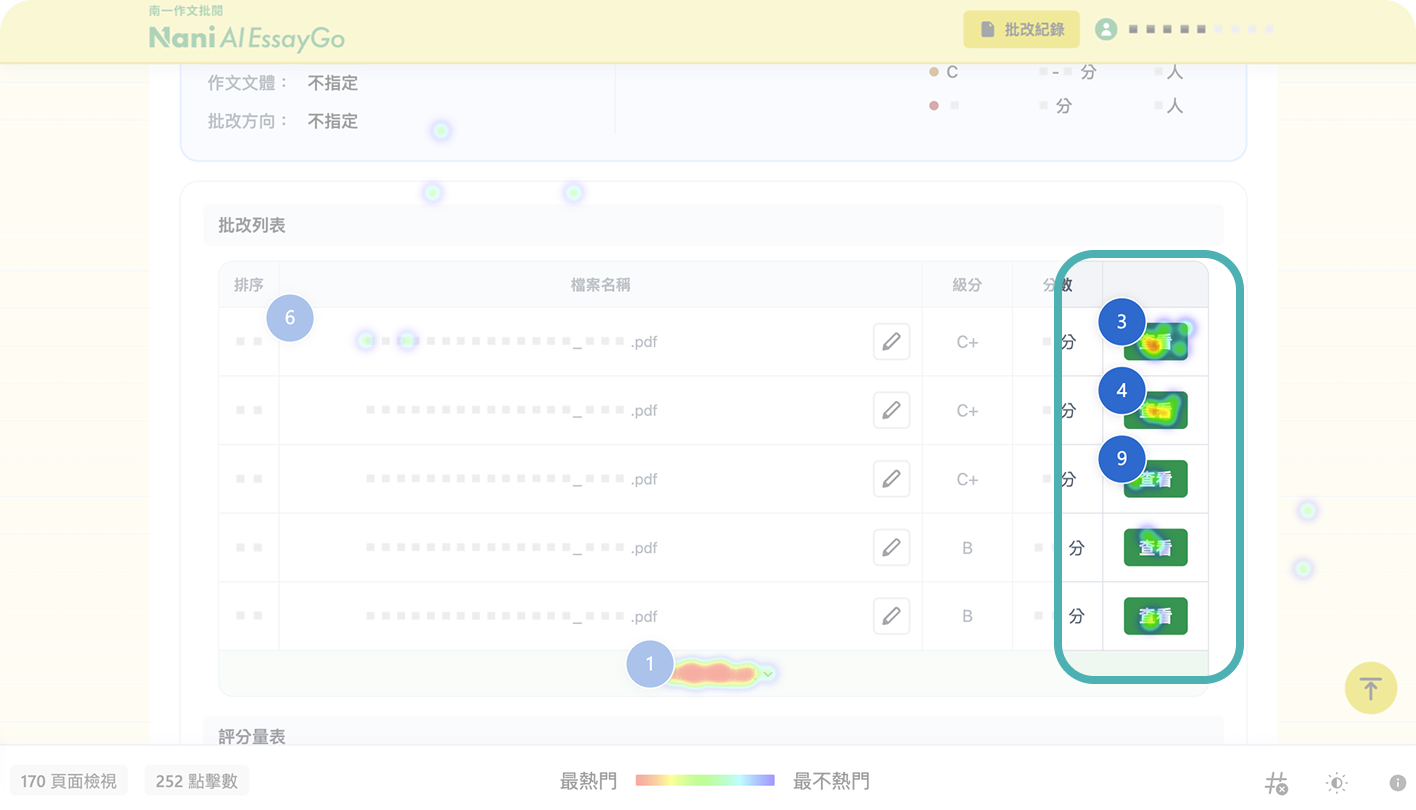1416x810 pixels.
Task: Click the yellow back-to-top arrow button
Action: 1370,688
